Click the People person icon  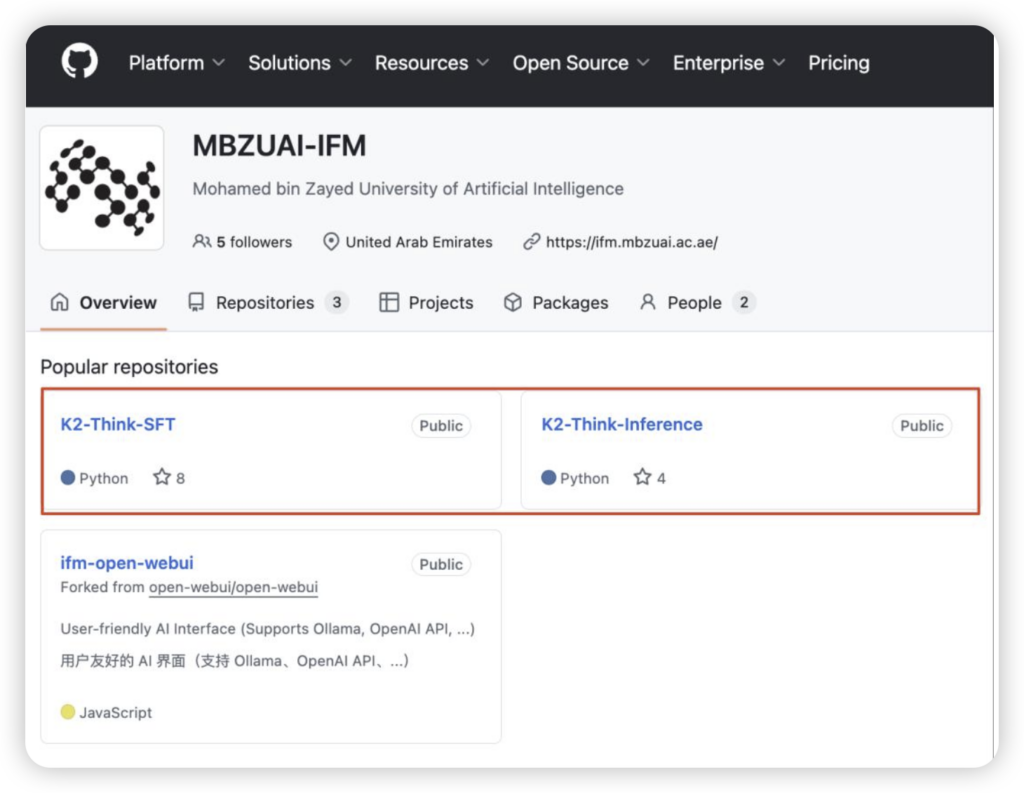tap(647, 302)
